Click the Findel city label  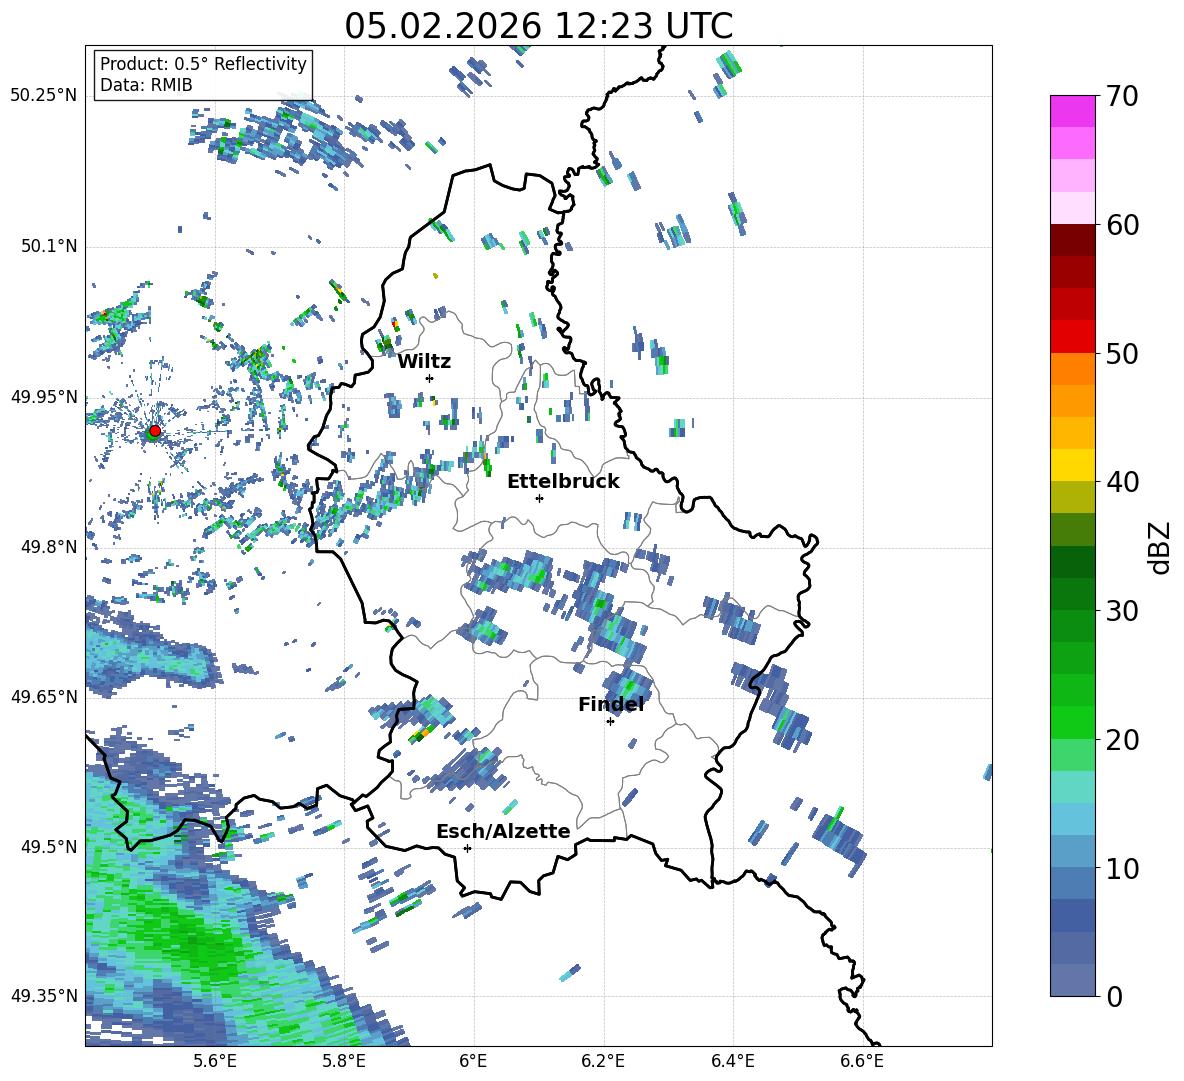(x=611, y=704)
